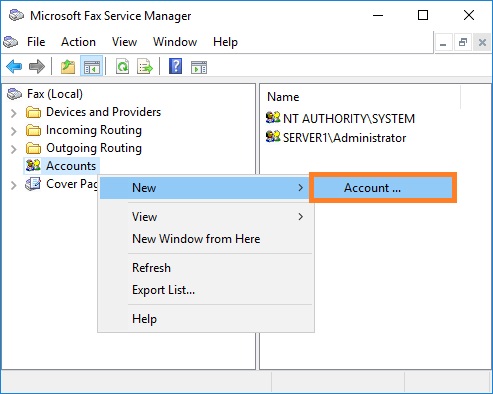Select NT AUTHORITY\SYSTEM in list
The image size is (493, 394).
pos(349,119)
